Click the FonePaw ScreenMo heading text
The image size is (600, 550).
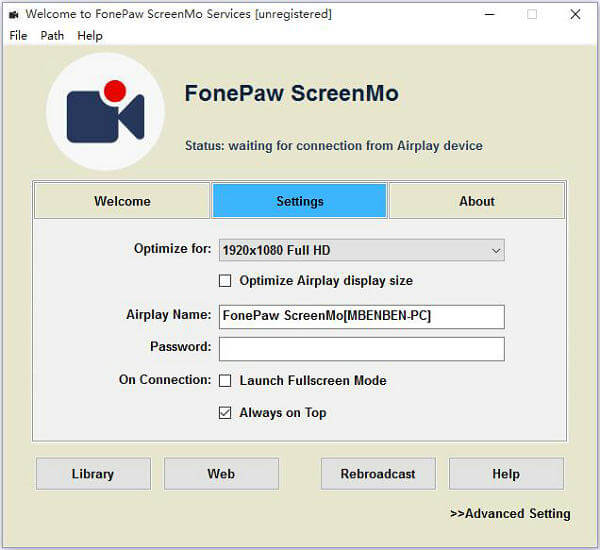click(291, 93)
